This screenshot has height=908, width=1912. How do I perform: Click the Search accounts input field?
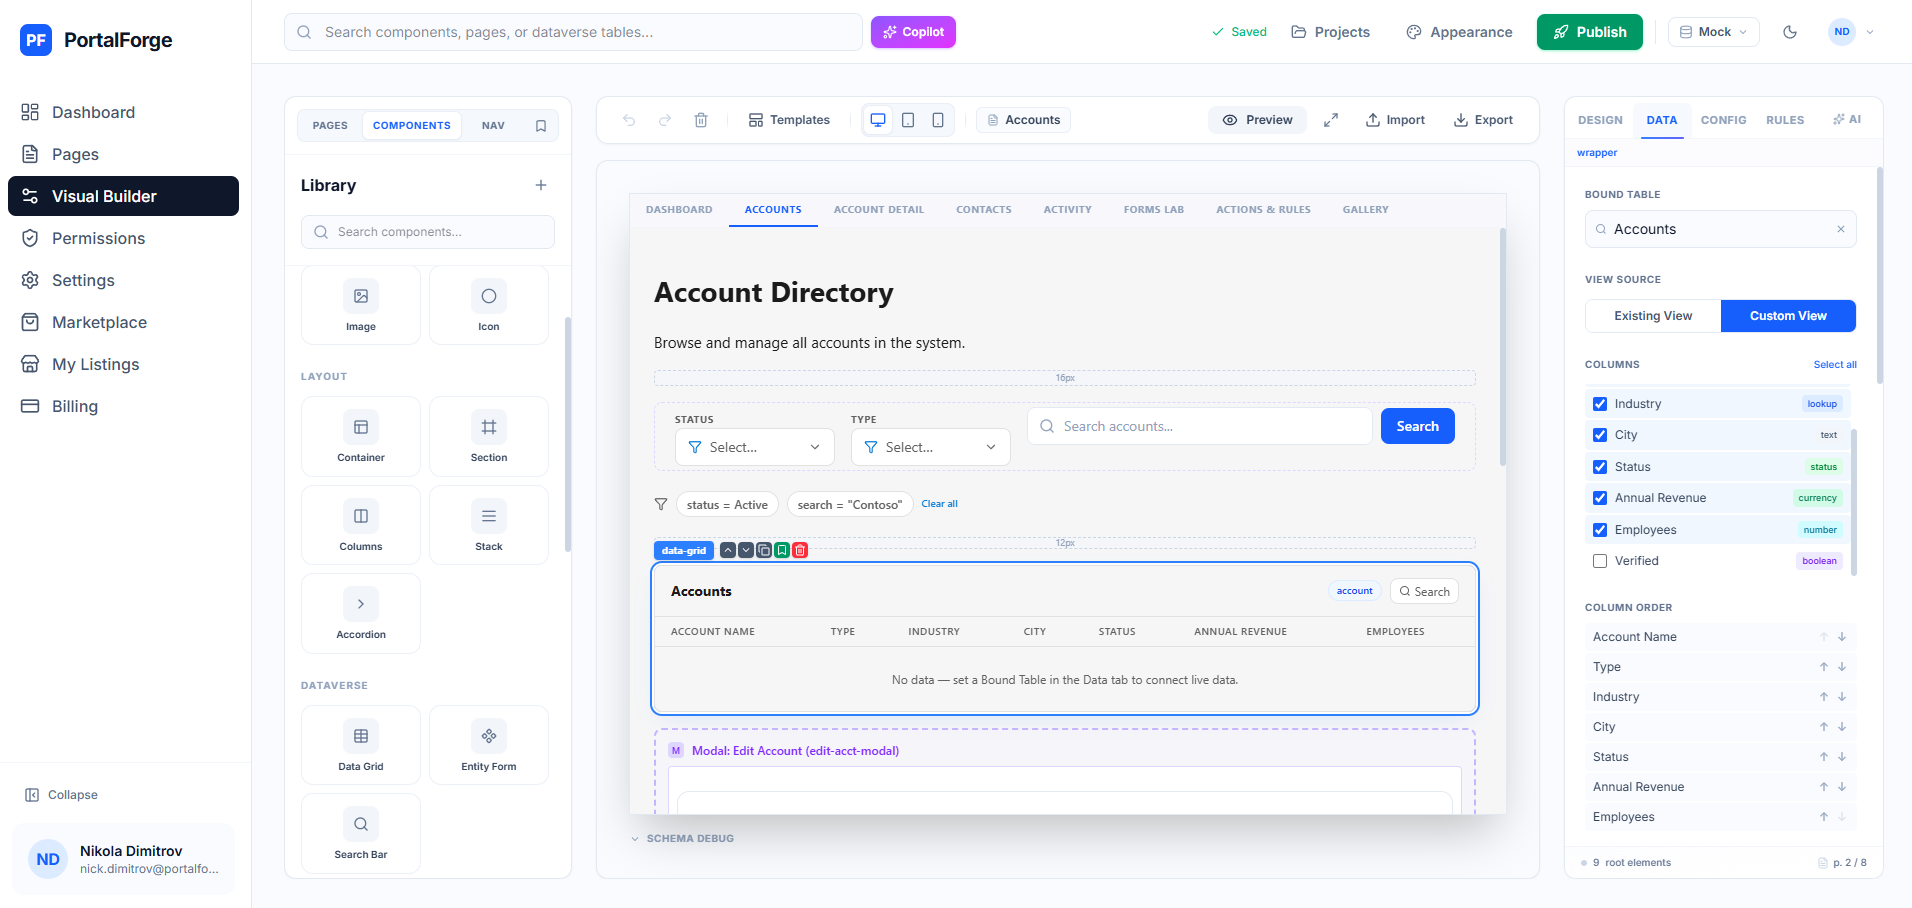pyautogui.click(x=1199, y=425)
